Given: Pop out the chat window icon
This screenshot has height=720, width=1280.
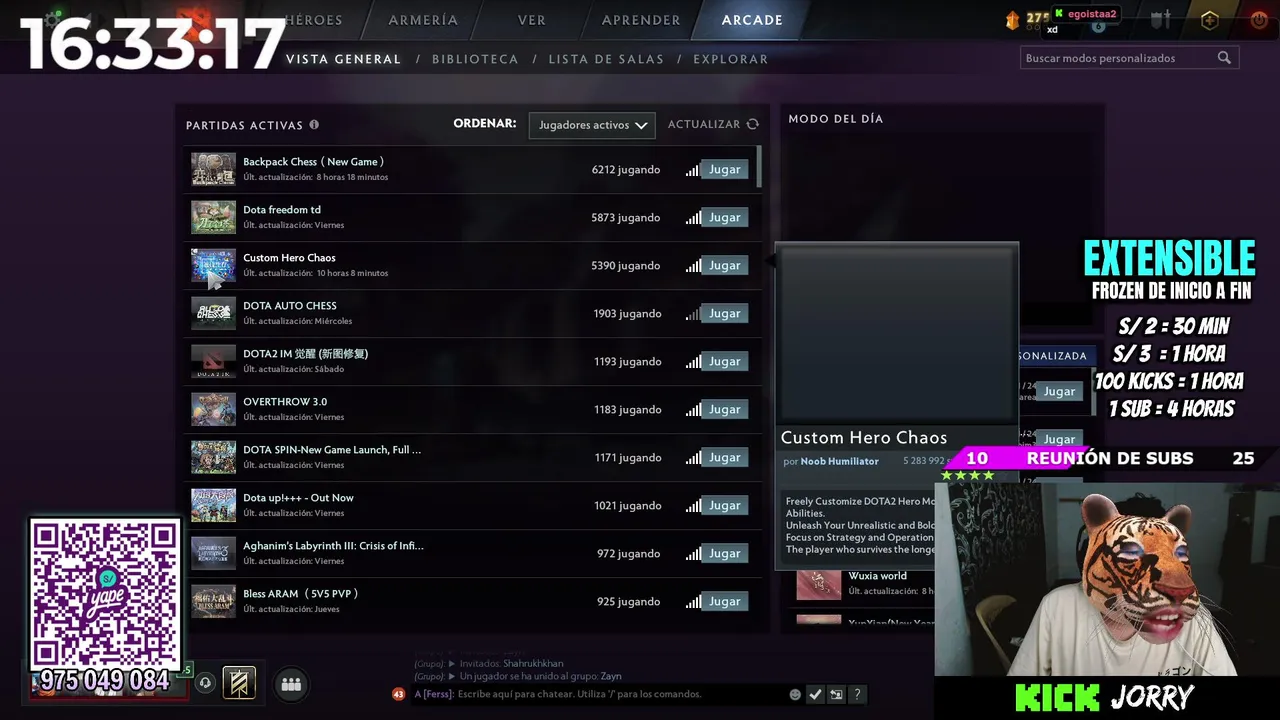Looking at the screenshot, I should pyautogui.click(x=836, y=694).
